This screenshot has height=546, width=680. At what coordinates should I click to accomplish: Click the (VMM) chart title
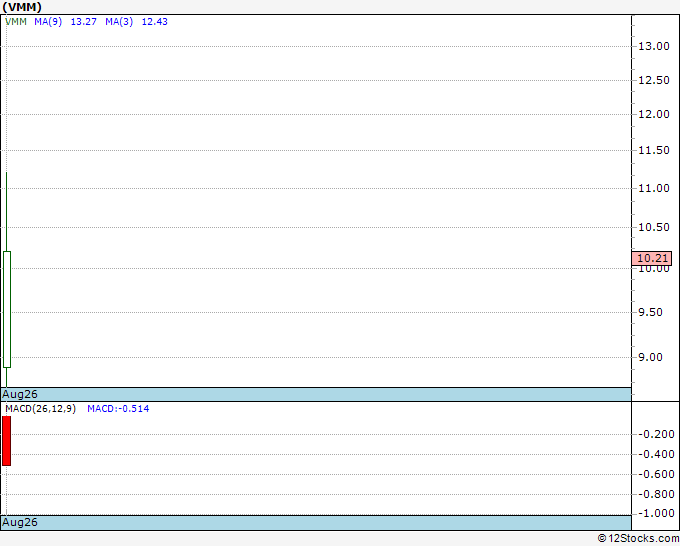coord(22,7)
